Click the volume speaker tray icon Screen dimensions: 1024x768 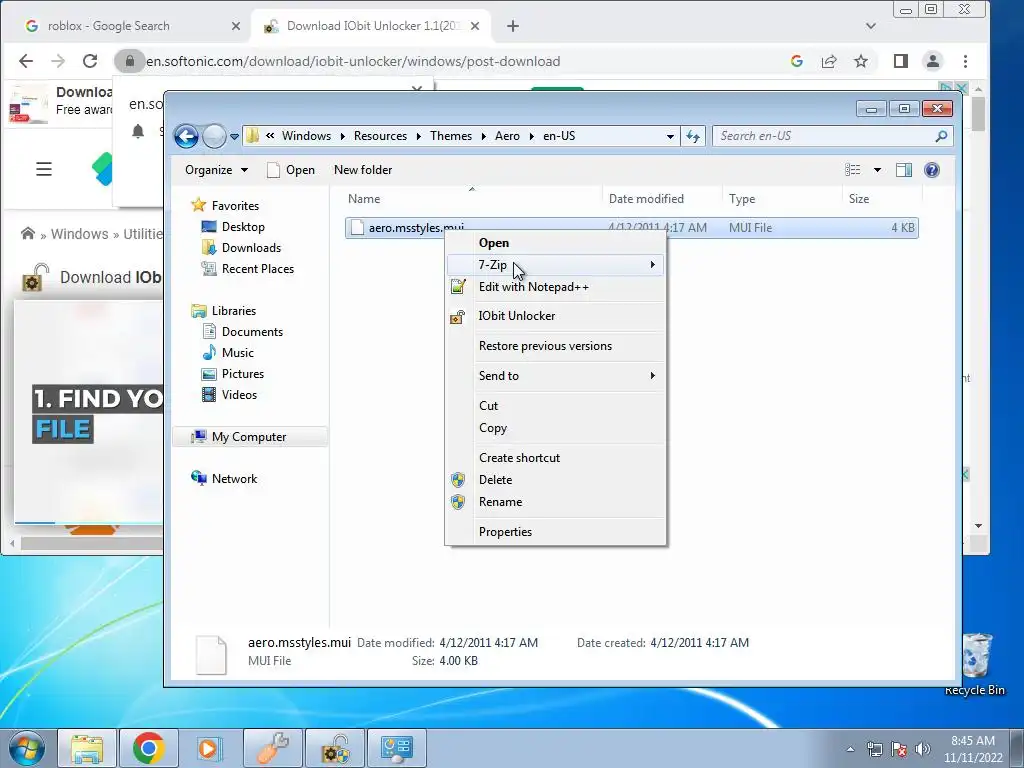click(922, 749)
